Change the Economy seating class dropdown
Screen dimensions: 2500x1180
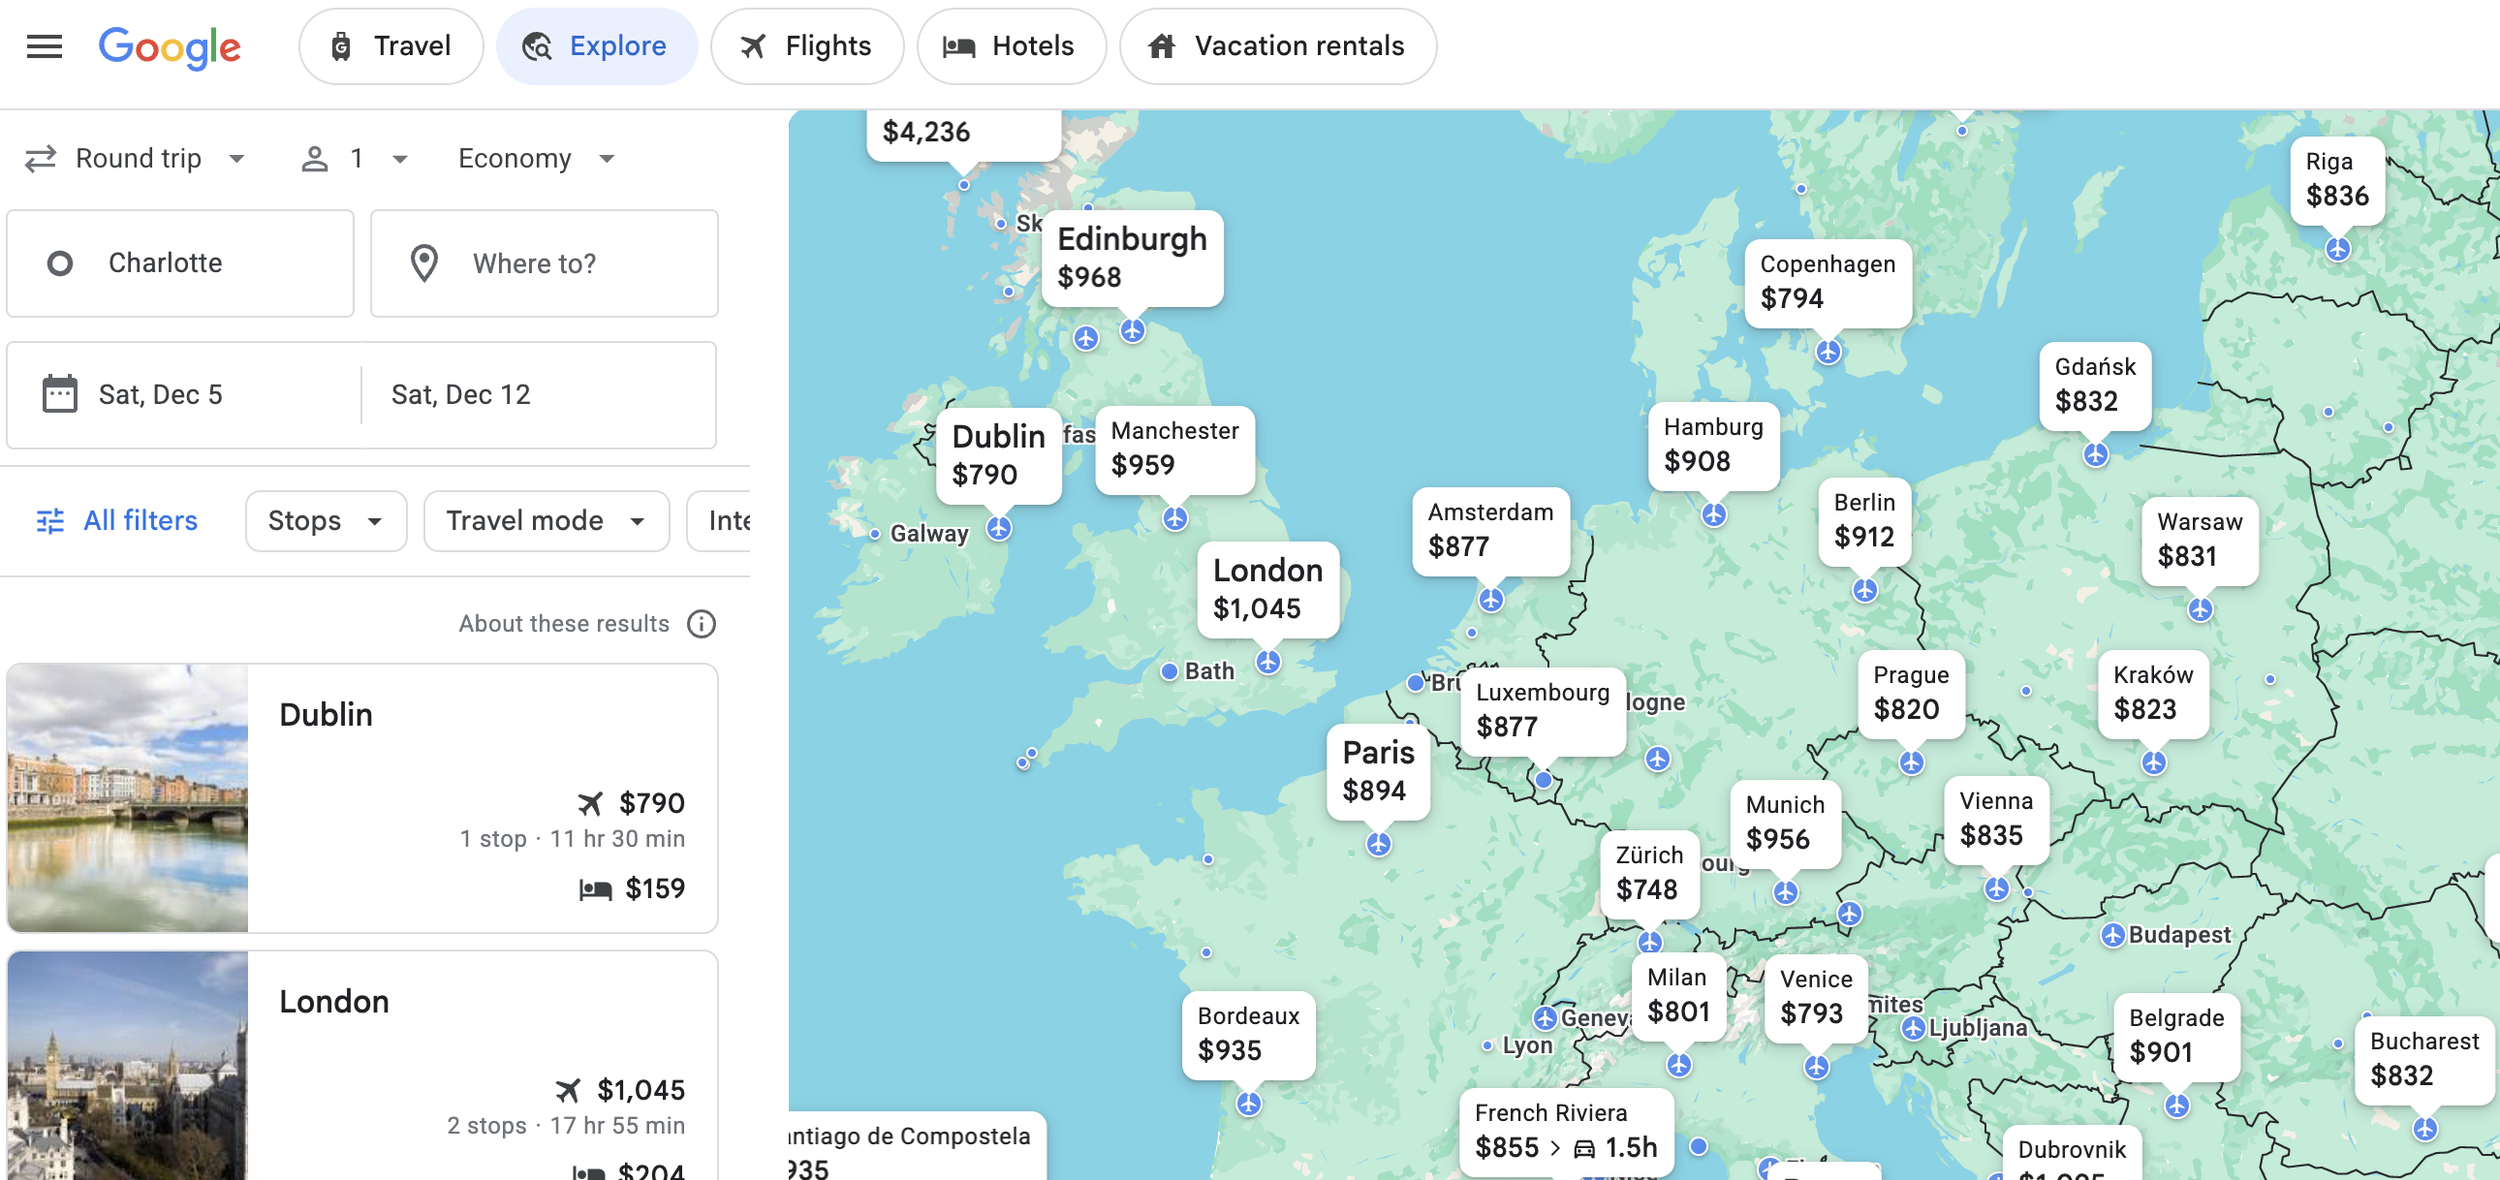537,158
